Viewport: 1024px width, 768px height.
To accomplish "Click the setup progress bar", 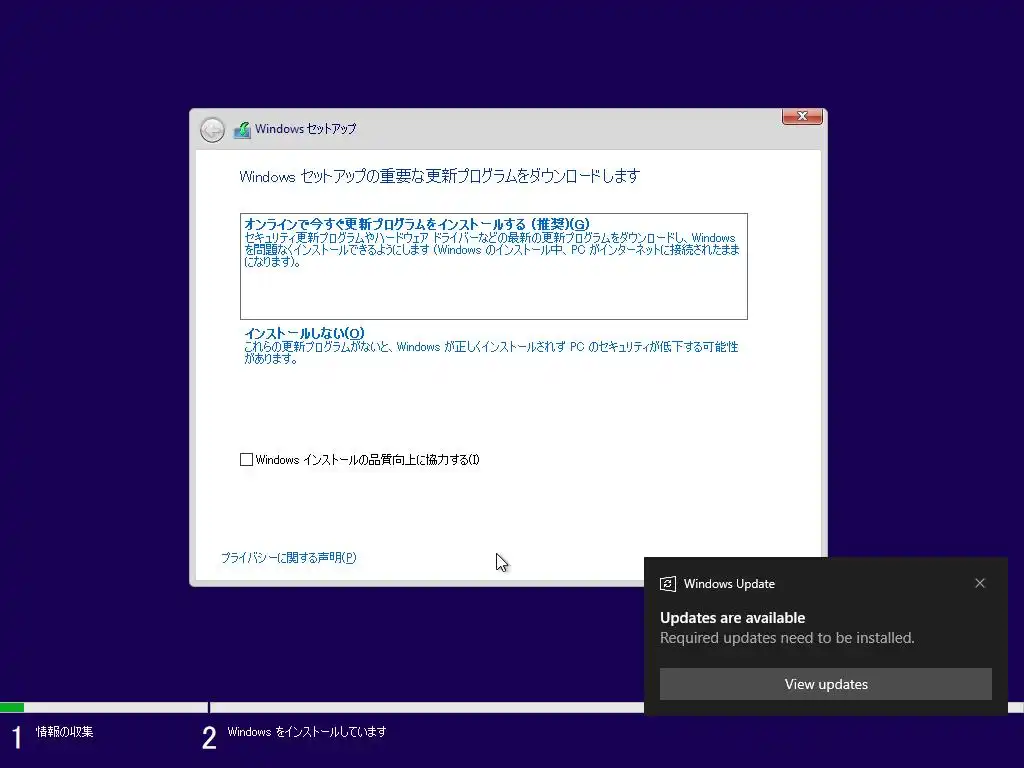I will 512,707.
